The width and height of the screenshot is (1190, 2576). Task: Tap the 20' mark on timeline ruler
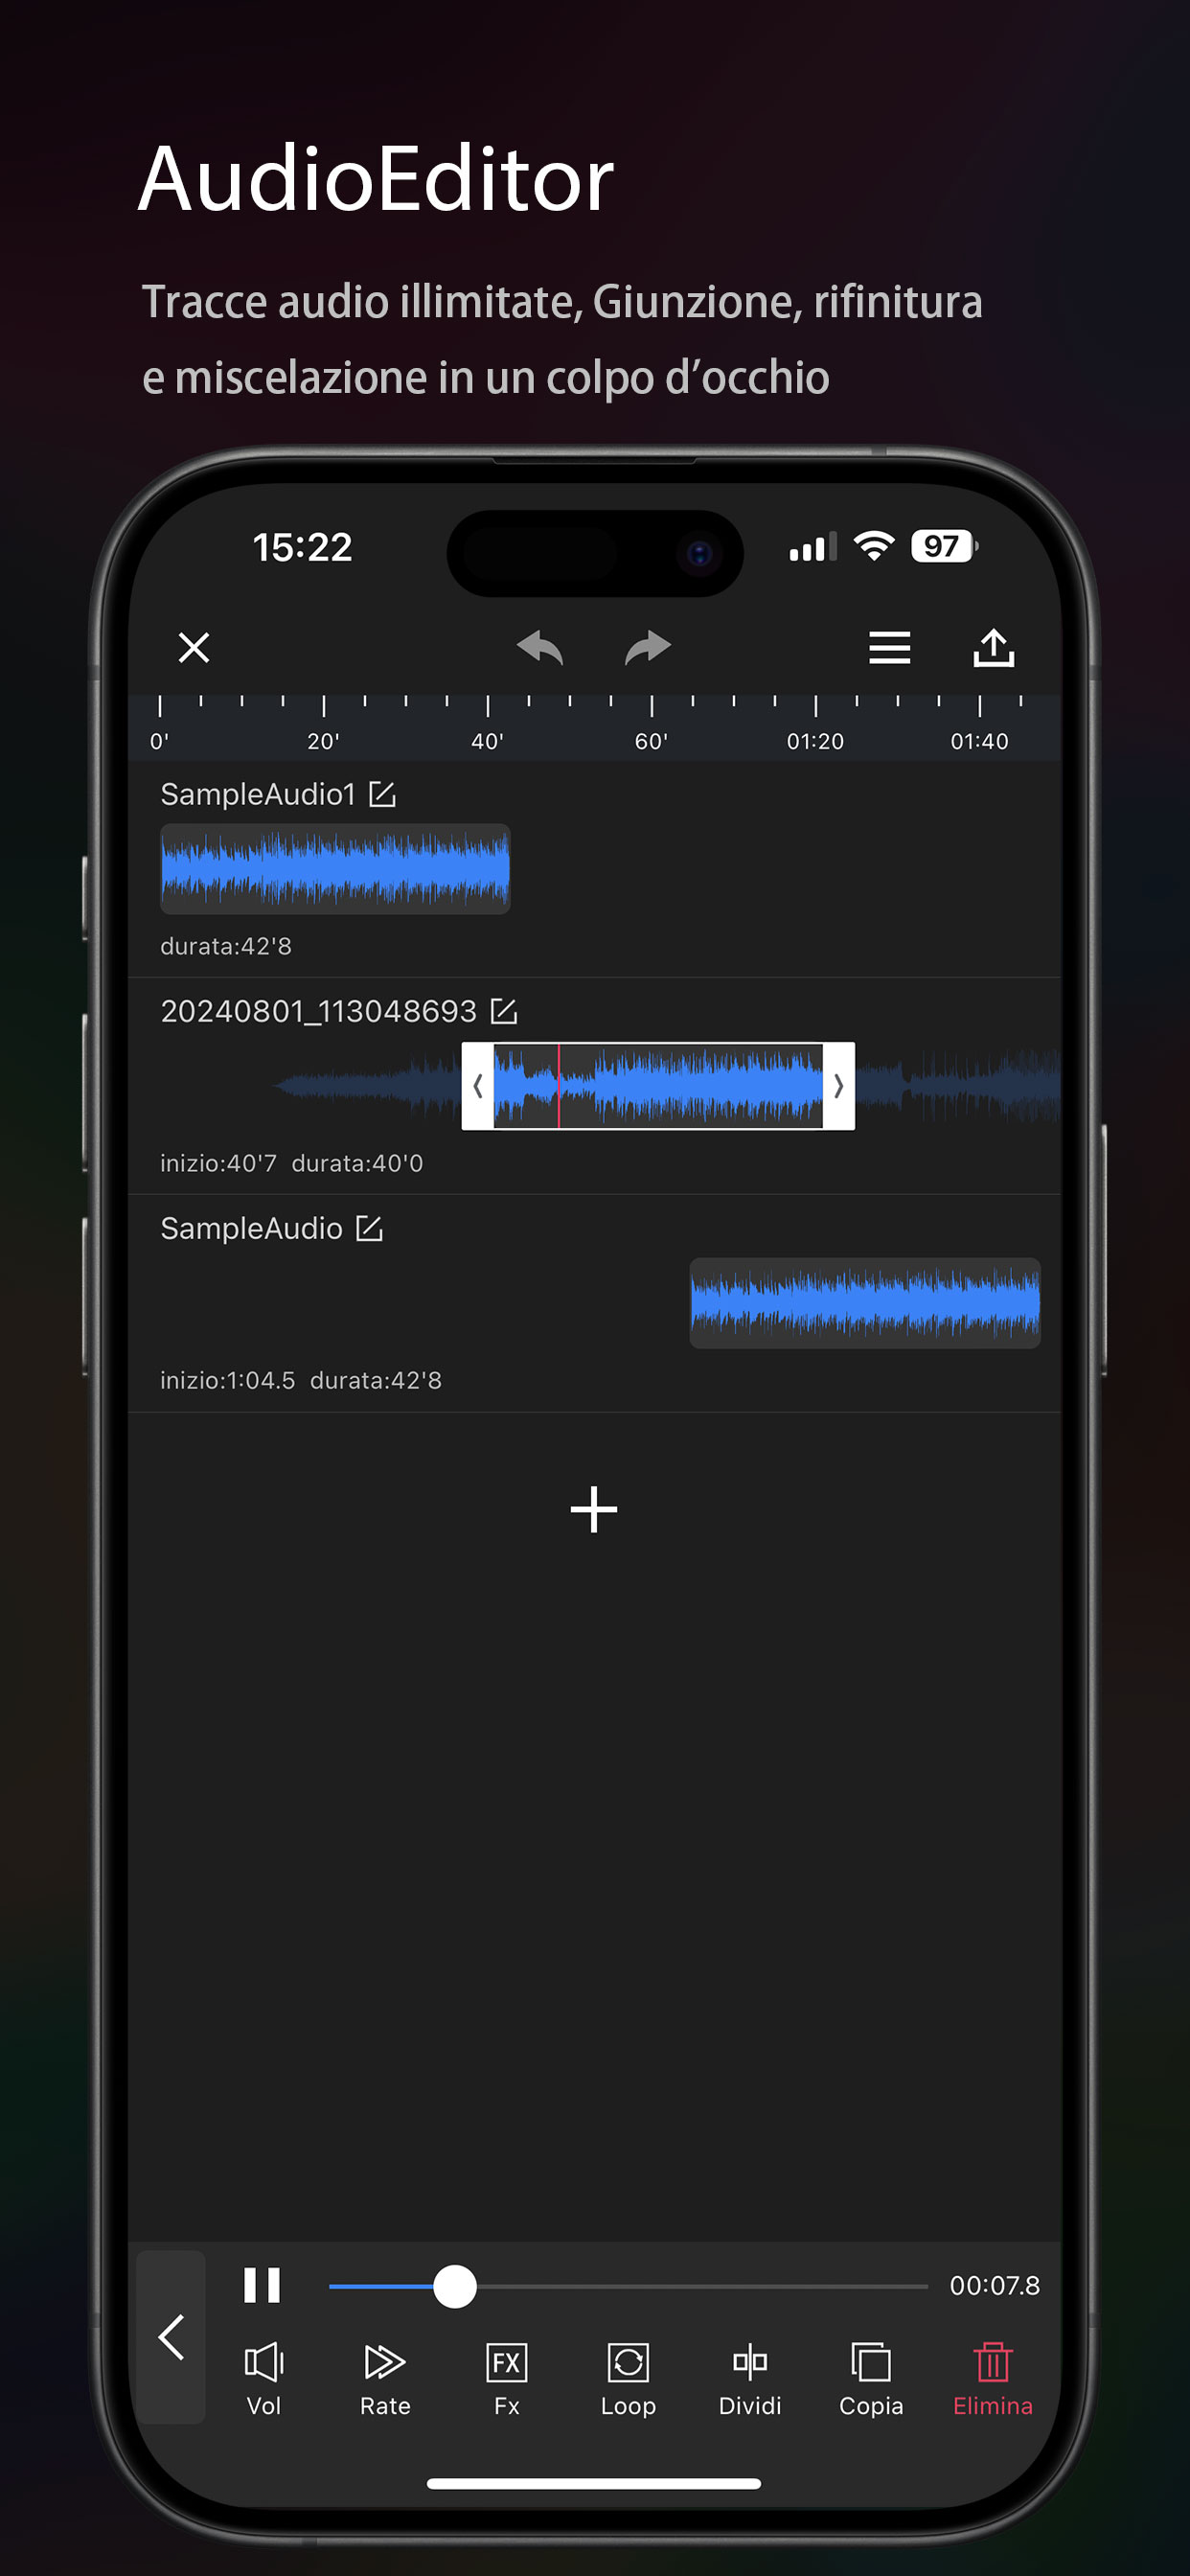tap(323, 741)
